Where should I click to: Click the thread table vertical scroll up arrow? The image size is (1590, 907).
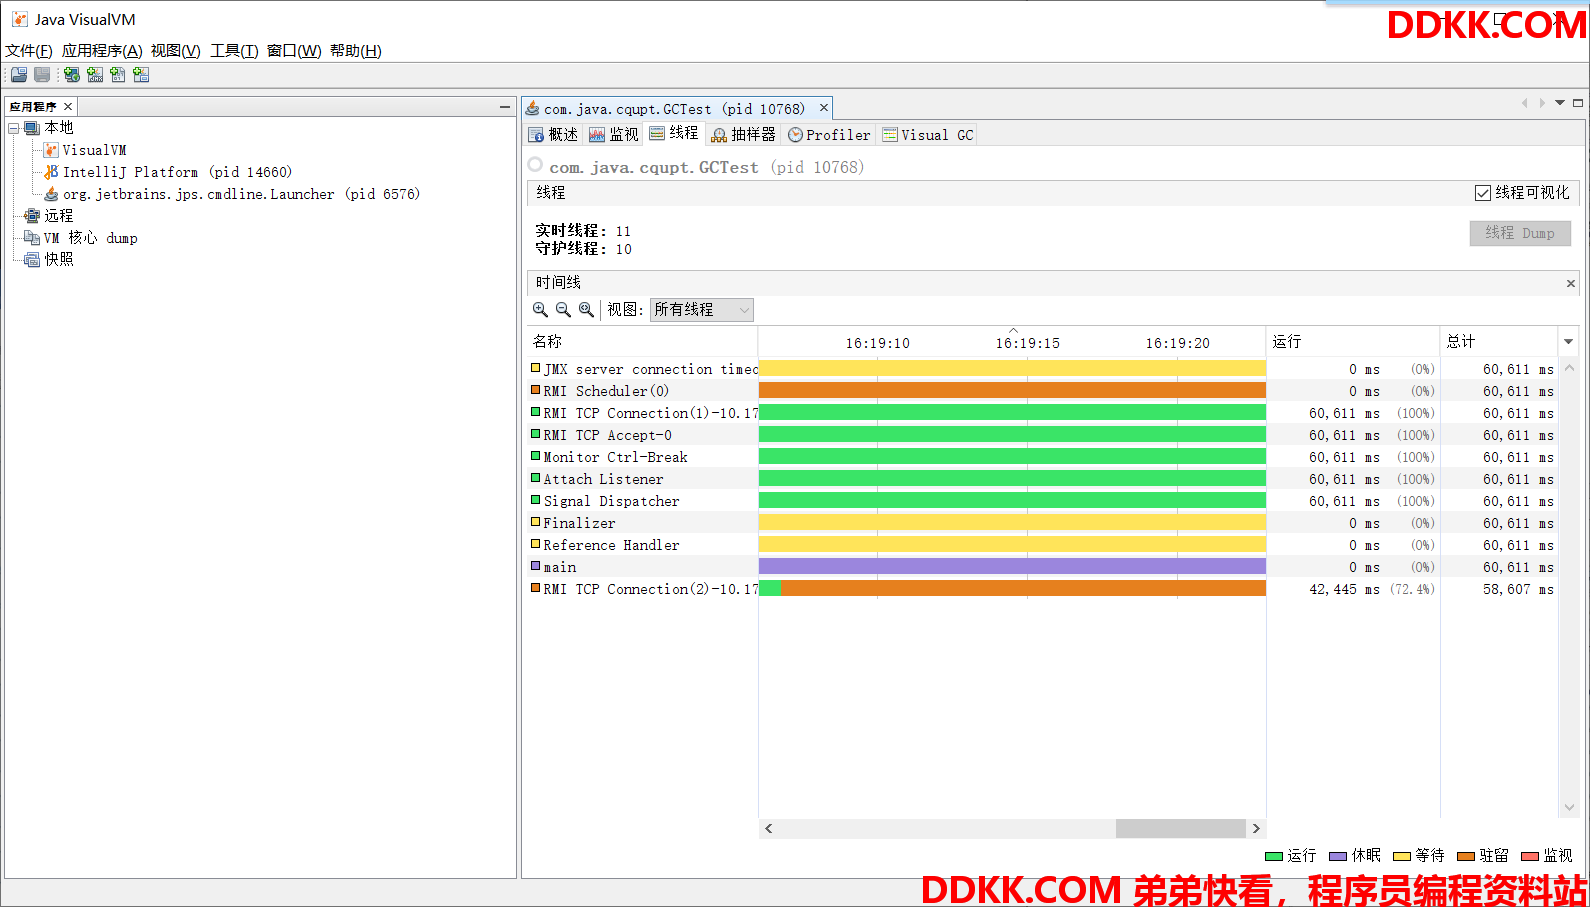tap(1569, 368)
